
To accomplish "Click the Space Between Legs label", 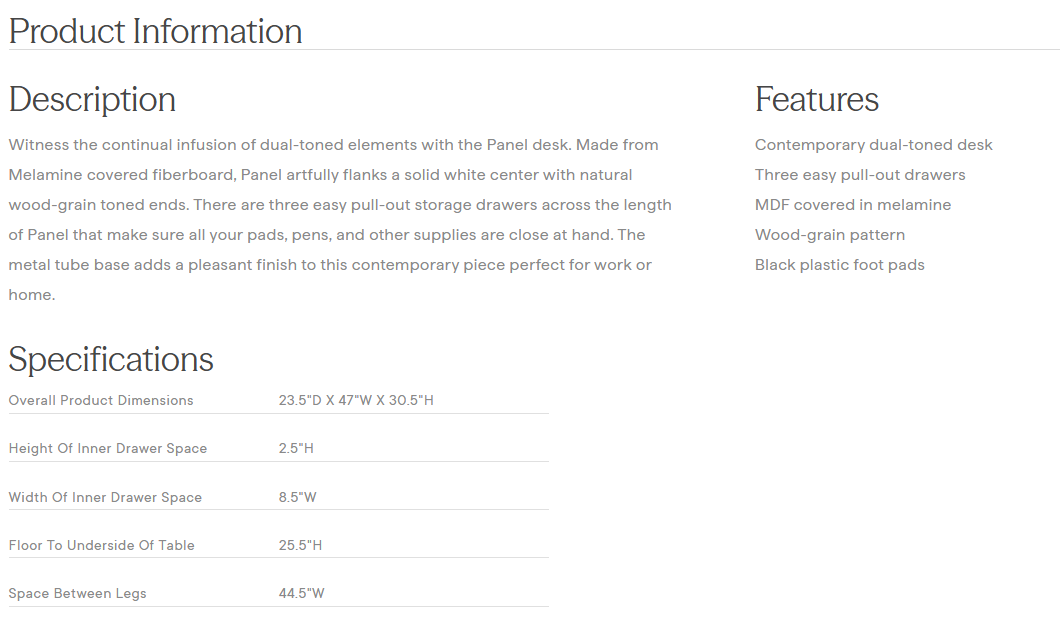I will [x=77, y=593].
